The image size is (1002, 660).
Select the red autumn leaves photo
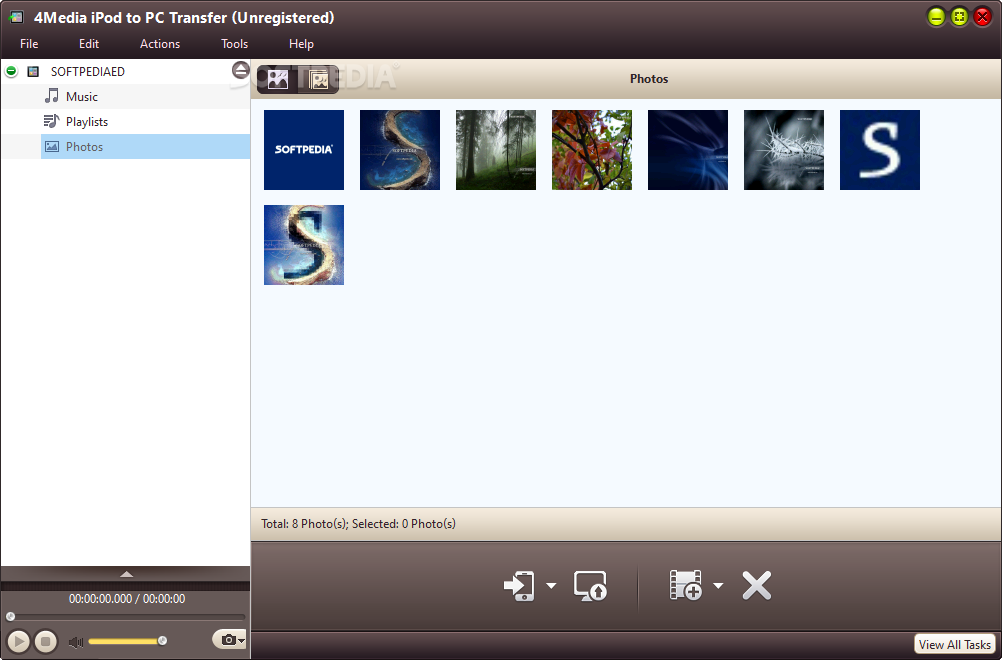pyautogui.click(x=592, y=150)
